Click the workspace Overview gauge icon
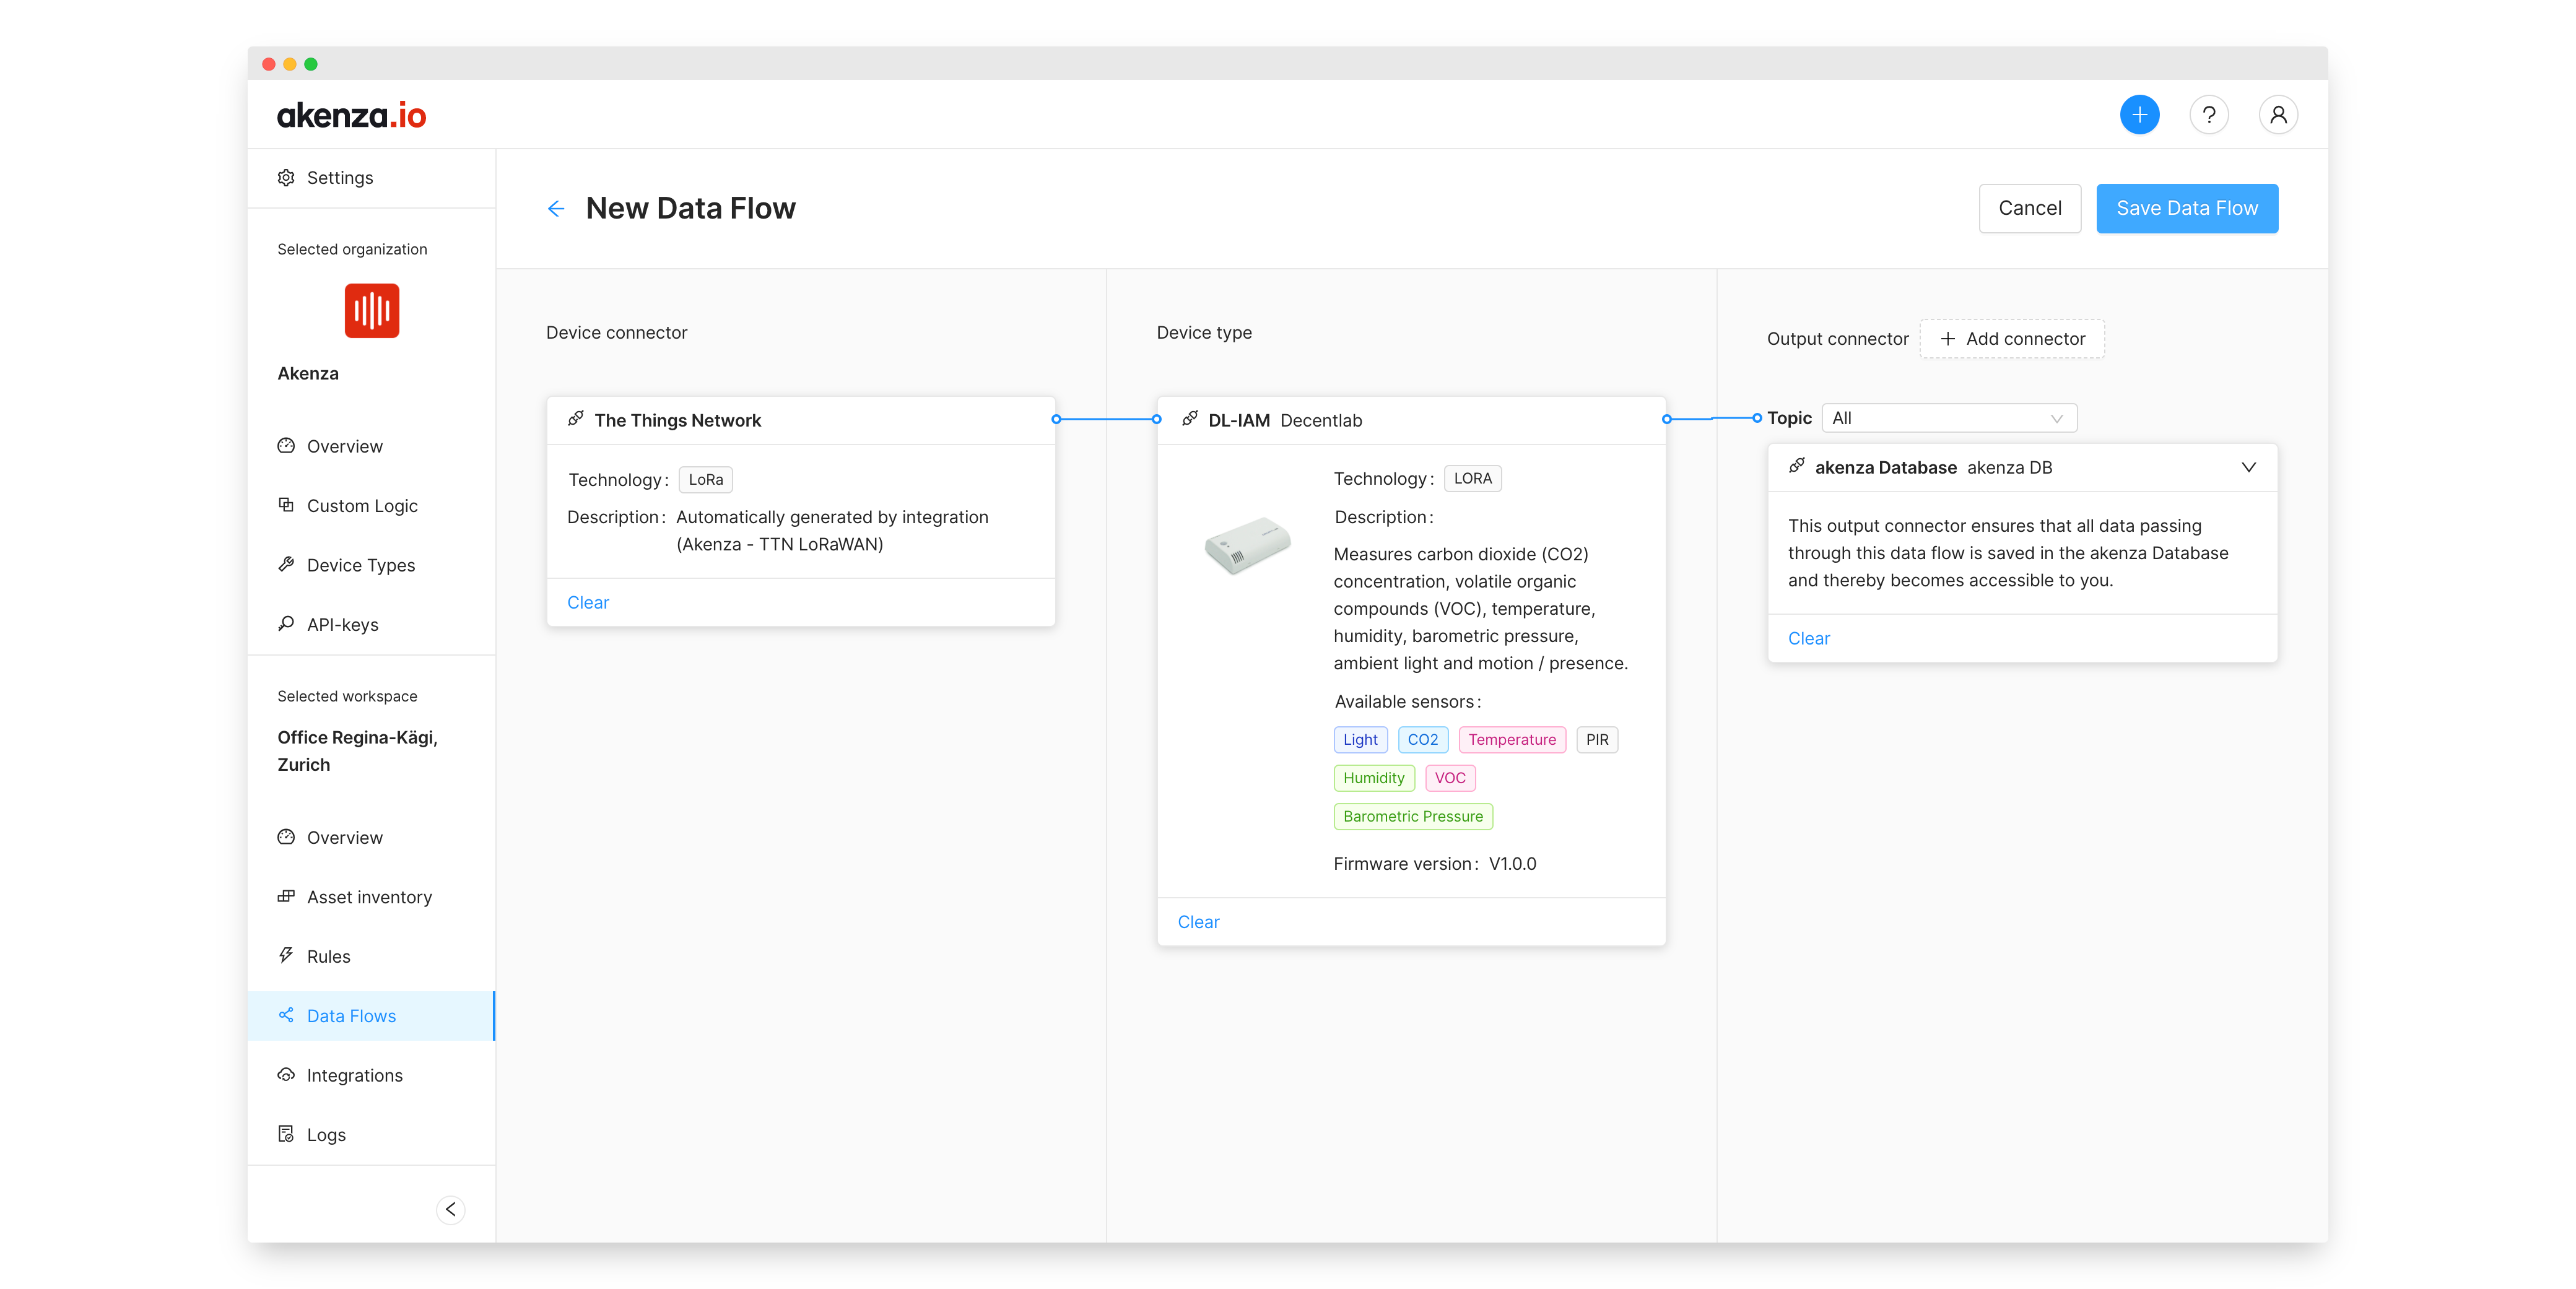 pos(286,836)
